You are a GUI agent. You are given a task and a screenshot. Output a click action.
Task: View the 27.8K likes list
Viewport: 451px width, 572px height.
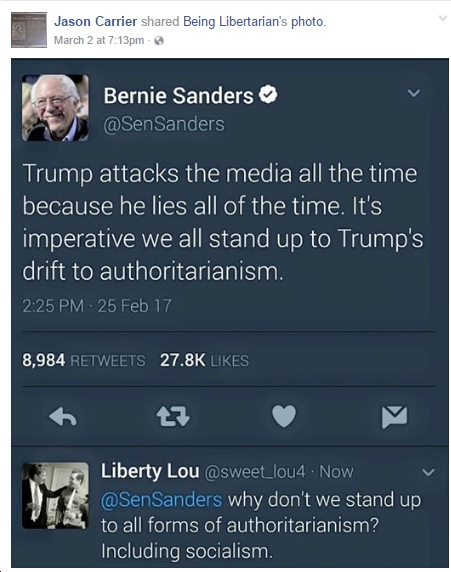pyautogui.click(x=204, y=360)
